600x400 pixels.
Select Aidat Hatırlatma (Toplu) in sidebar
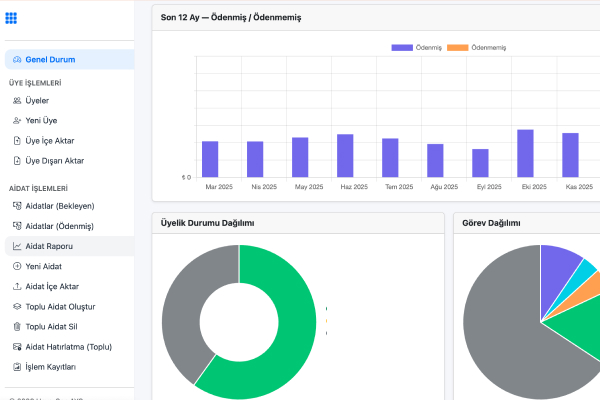pos(68,347)
